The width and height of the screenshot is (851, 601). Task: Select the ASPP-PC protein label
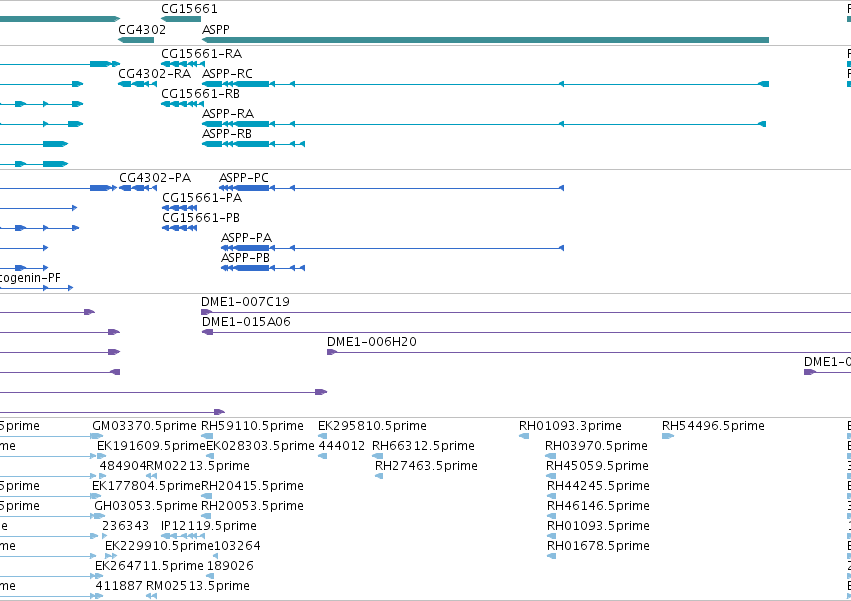[244, 178]
